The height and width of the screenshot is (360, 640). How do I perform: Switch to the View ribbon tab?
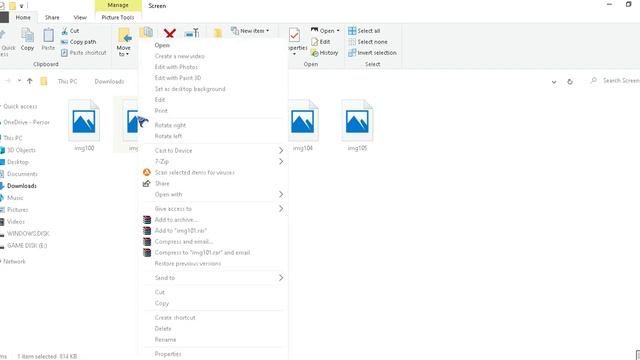[80, 18]
